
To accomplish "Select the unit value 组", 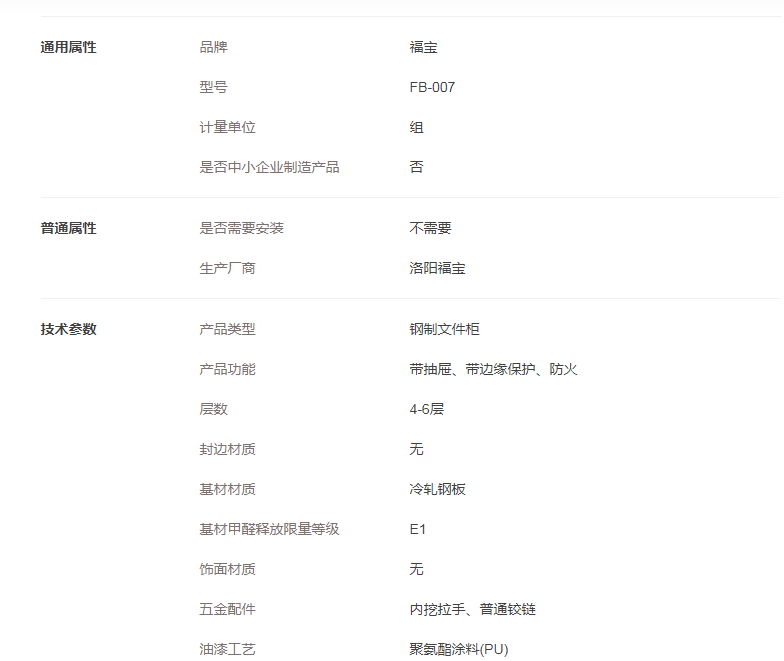I will tap(416, 127).
